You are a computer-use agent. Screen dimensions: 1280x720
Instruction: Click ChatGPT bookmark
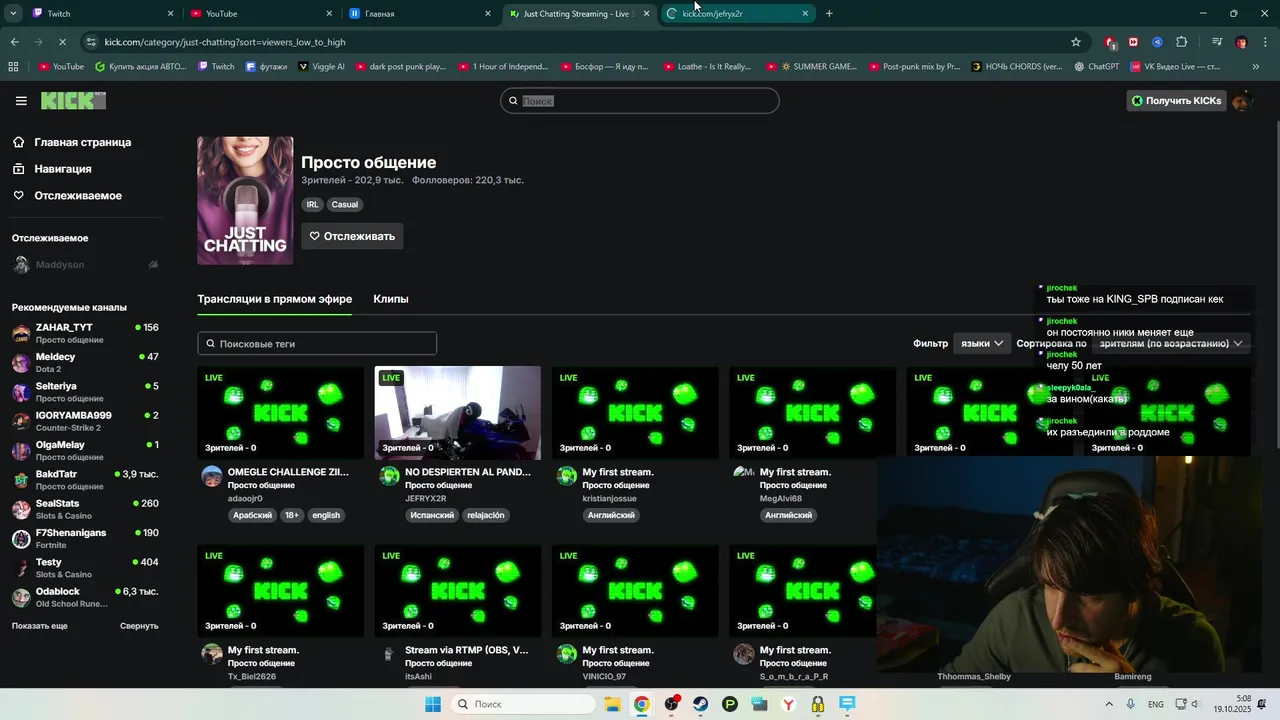(x=1097, y=67)
